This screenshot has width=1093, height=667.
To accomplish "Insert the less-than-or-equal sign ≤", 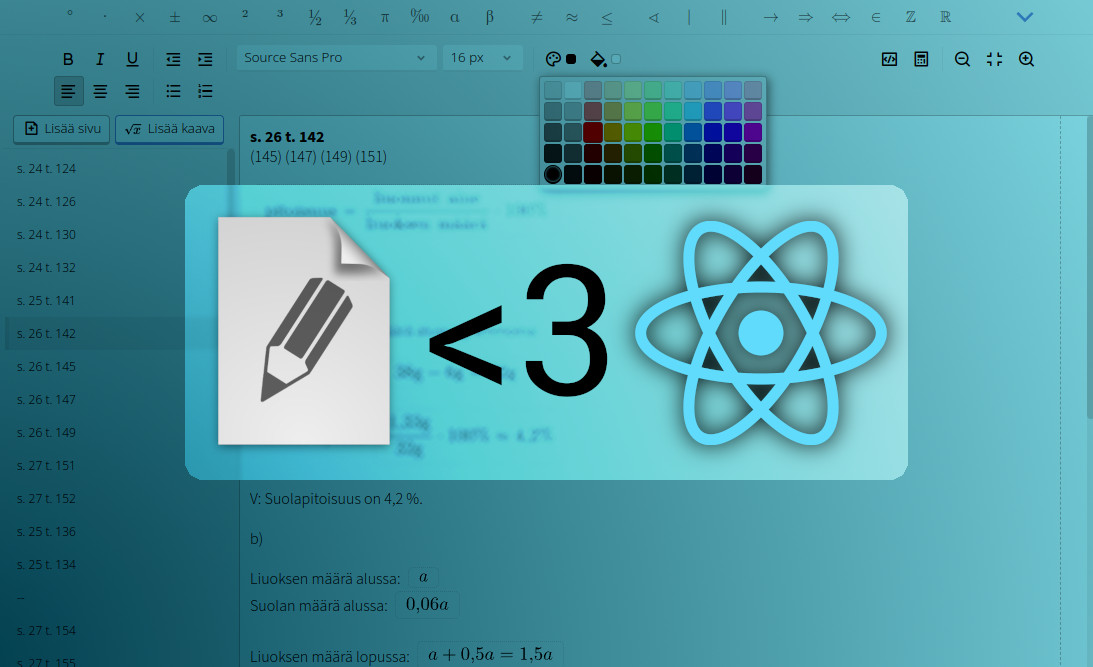I will 607,17.
